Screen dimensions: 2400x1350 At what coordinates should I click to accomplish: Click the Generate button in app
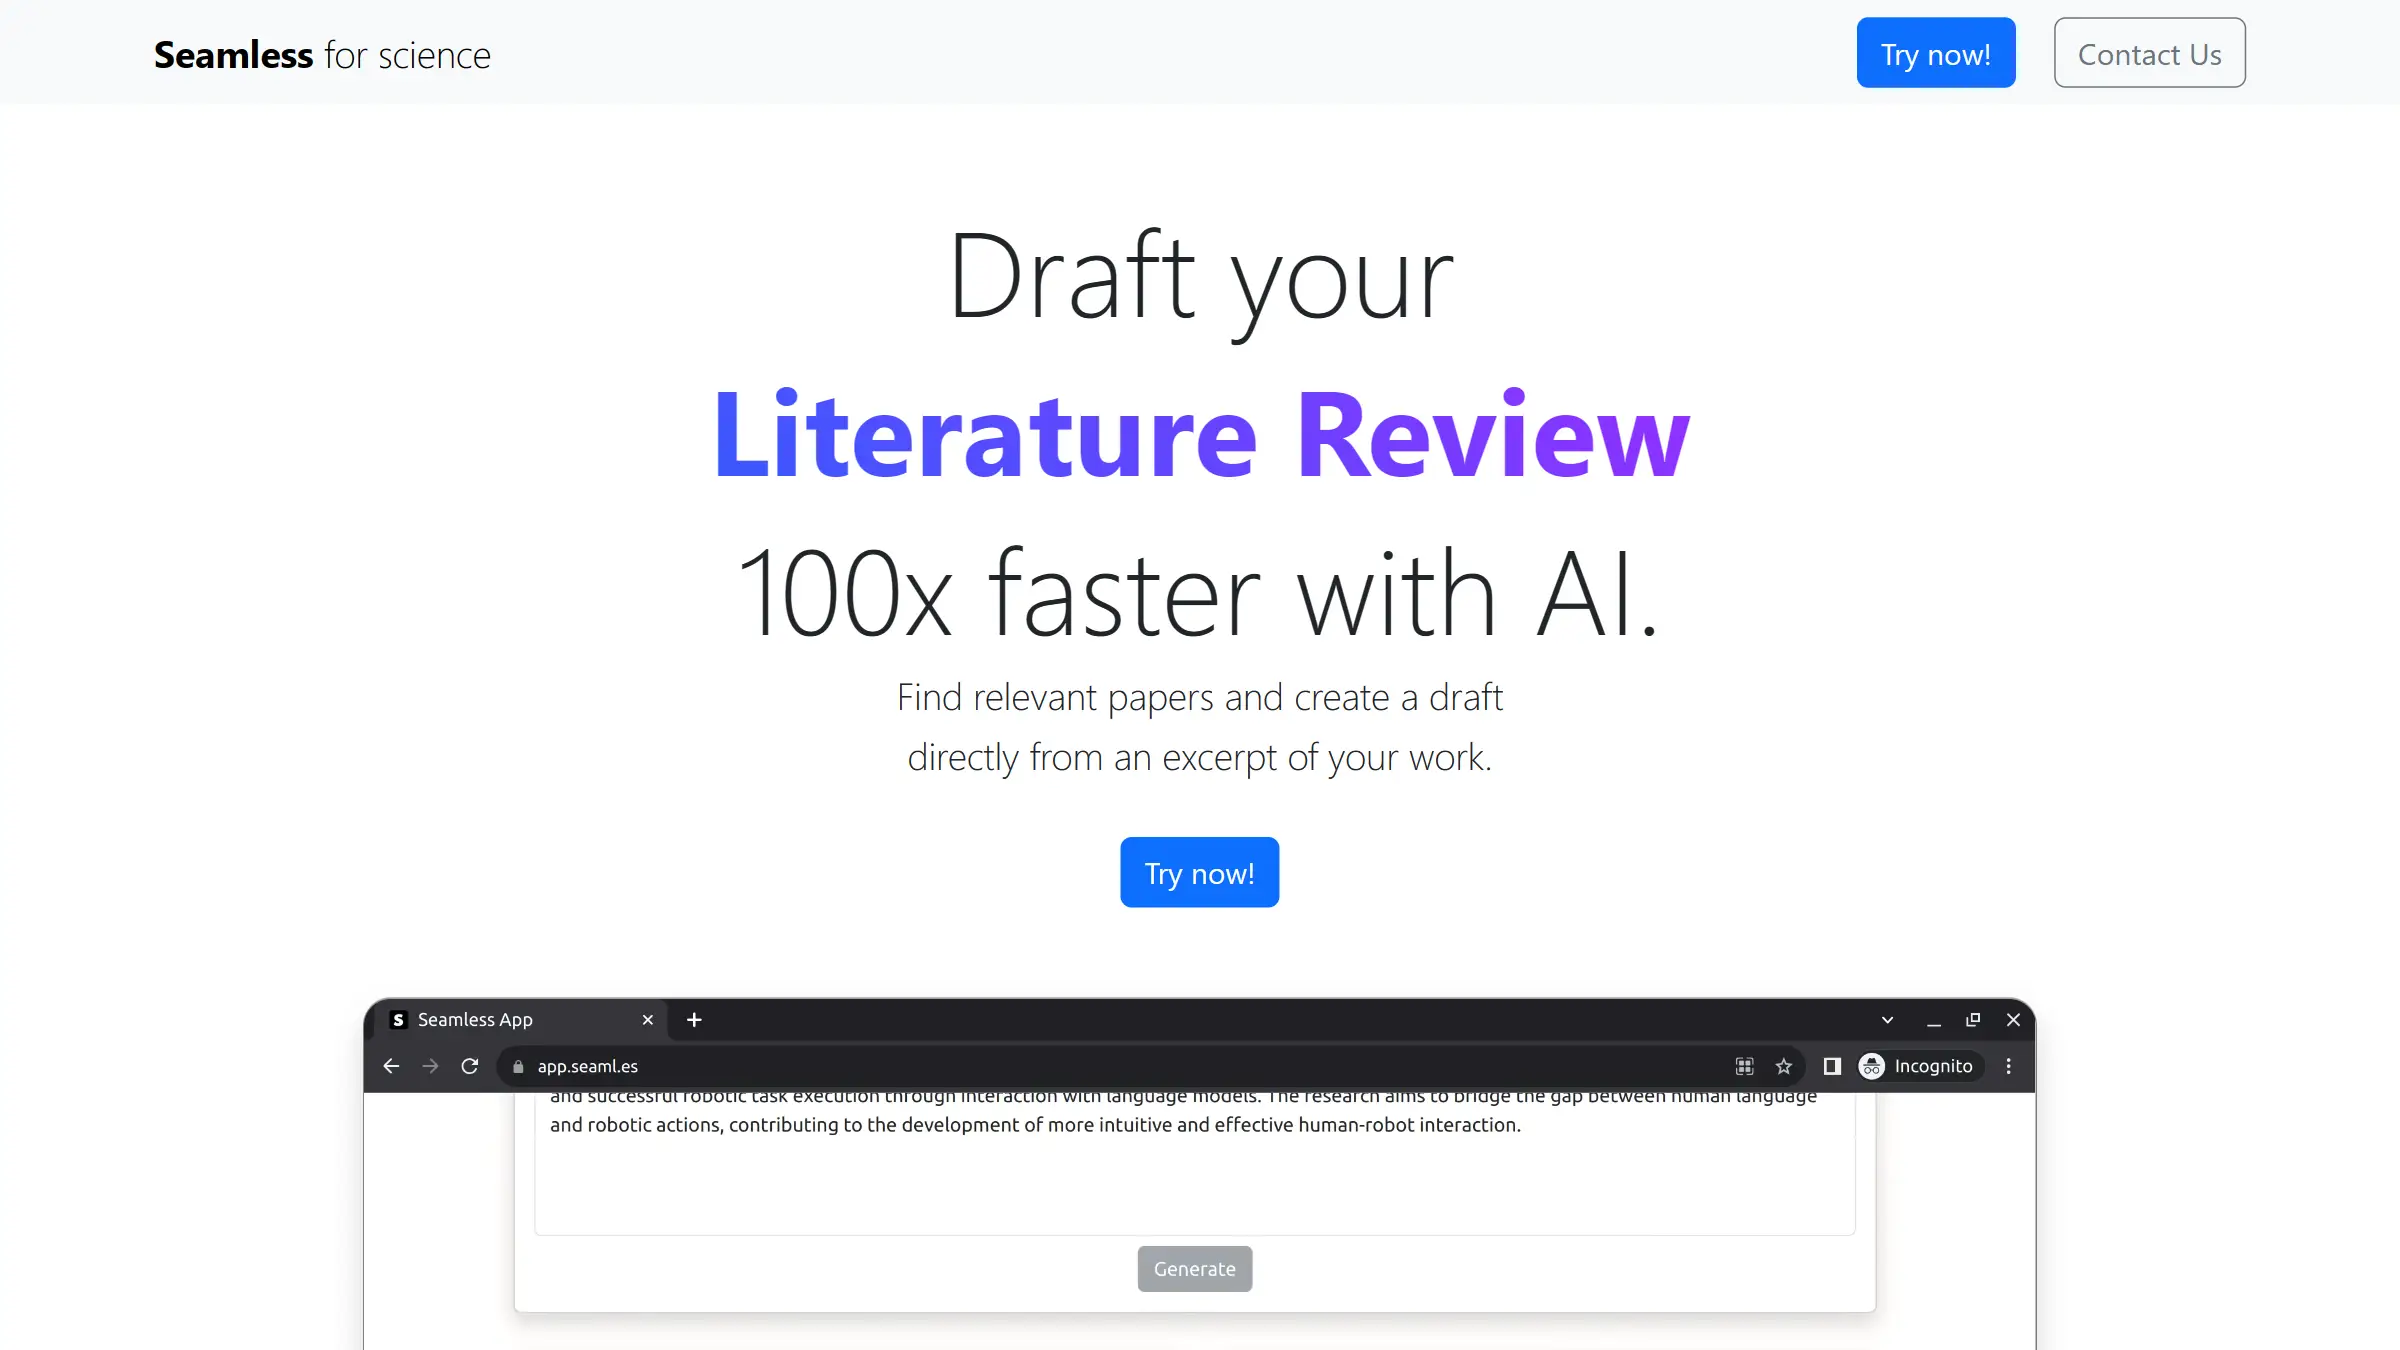pyautogui.click(x=1195, y=1269)
